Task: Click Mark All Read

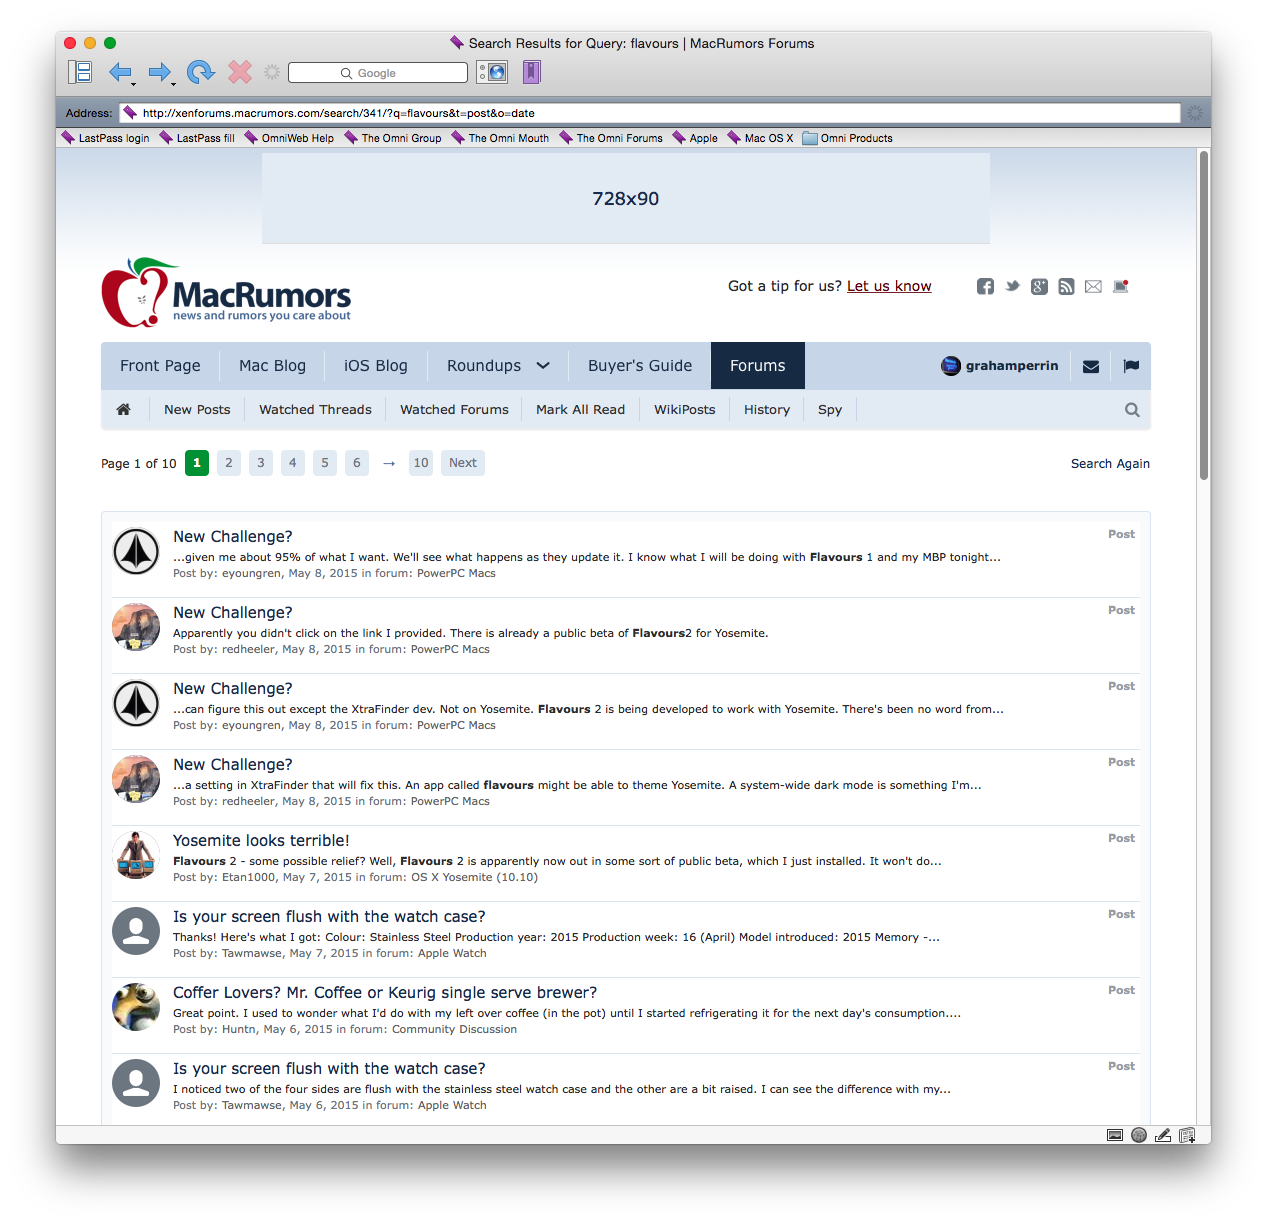Action: (580, 410)
